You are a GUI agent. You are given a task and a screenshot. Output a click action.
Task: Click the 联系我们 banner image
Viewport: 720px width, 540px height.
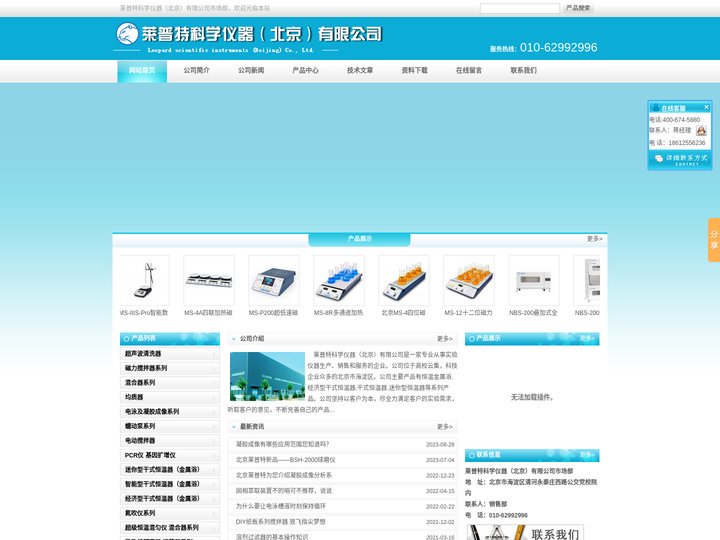click(x=525, y=533)
